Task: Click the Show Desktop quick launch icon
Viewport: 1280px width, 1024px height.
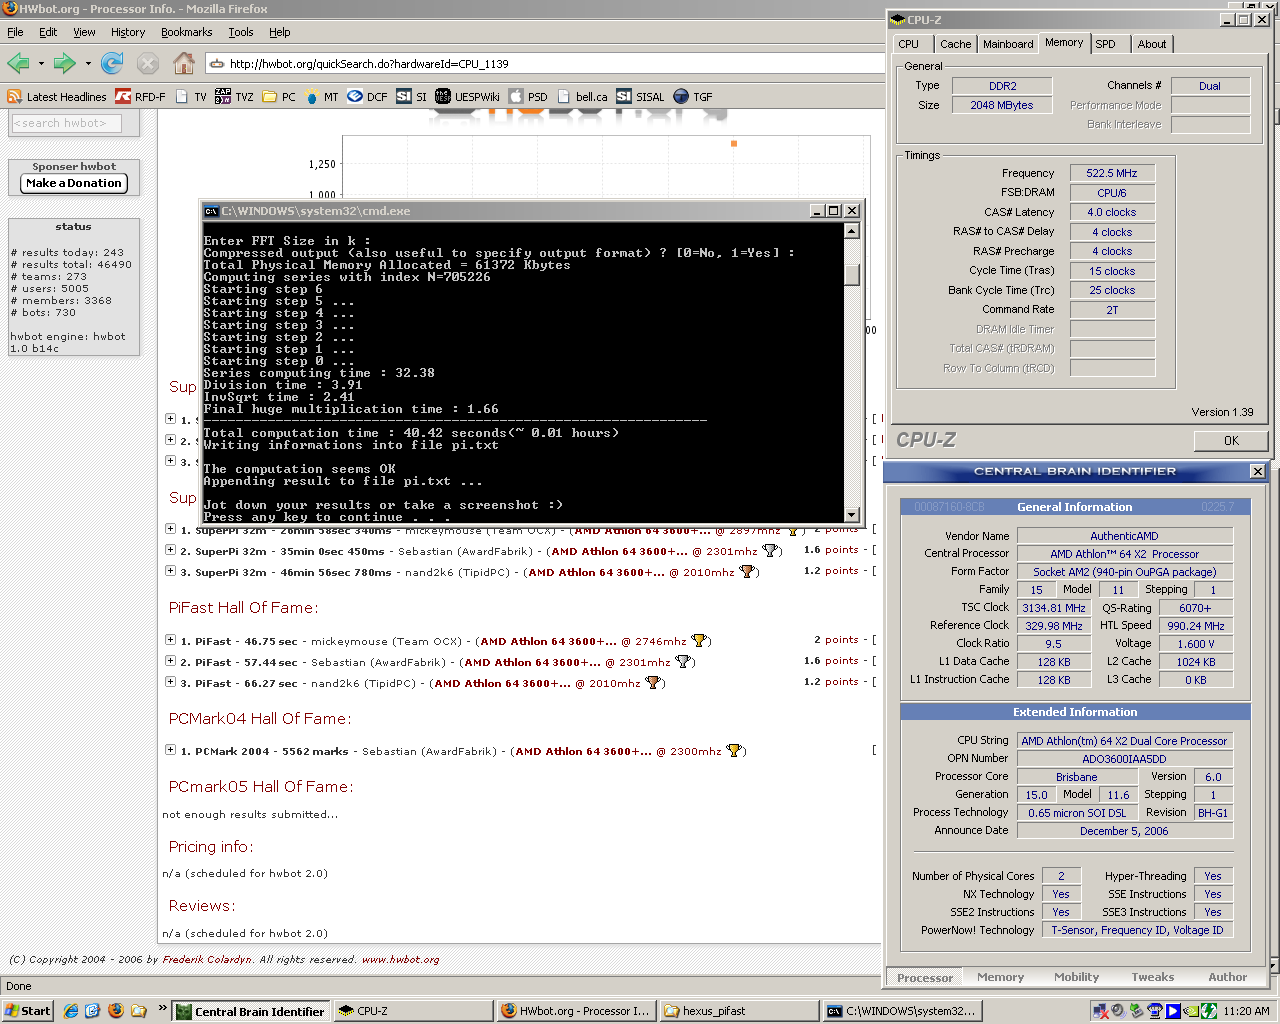Action: point(93,1011)
